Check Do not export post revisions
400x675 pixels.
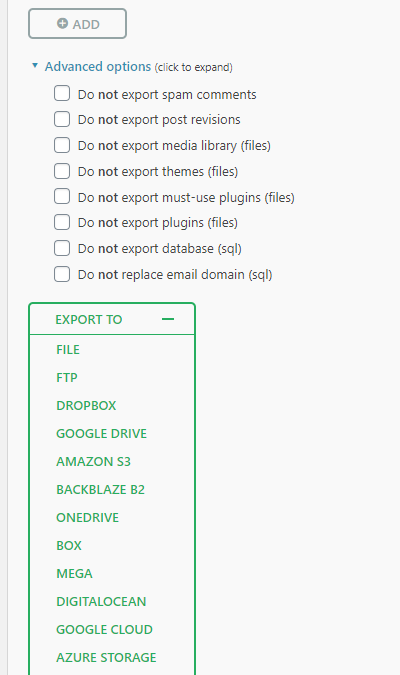[62, 119]
